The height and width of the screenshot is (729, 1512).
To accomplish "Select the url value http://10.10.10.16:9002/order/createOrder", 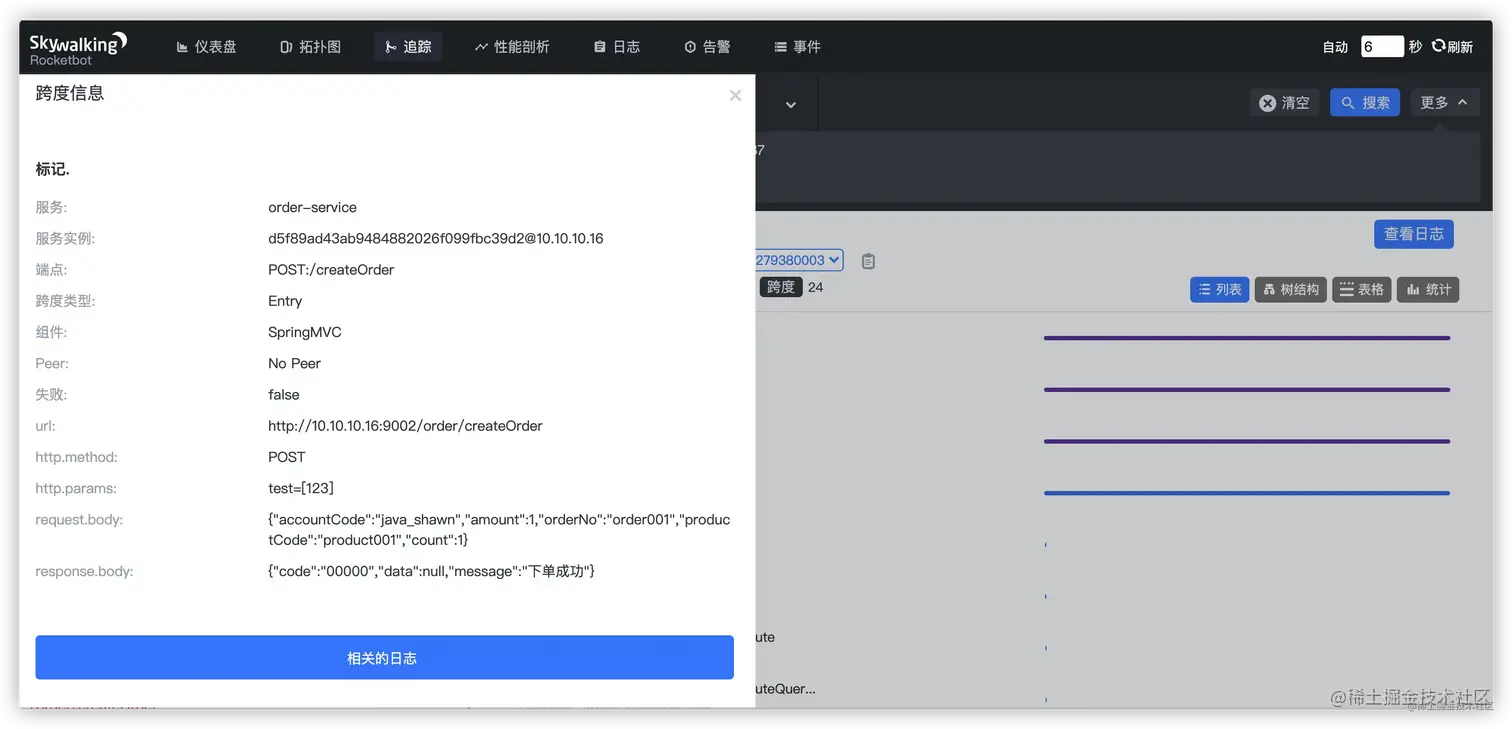I will (405, 426).
